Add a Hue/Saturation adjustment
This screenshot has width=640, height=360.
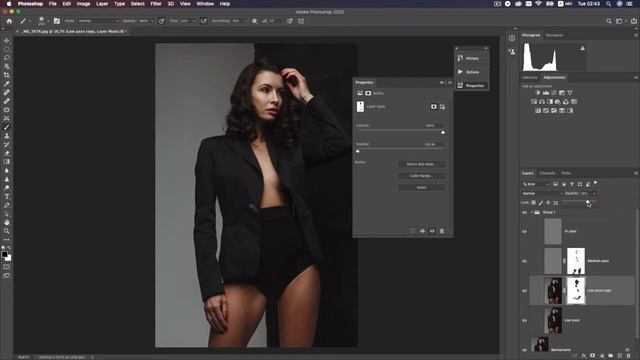click(x=534, y=102)
